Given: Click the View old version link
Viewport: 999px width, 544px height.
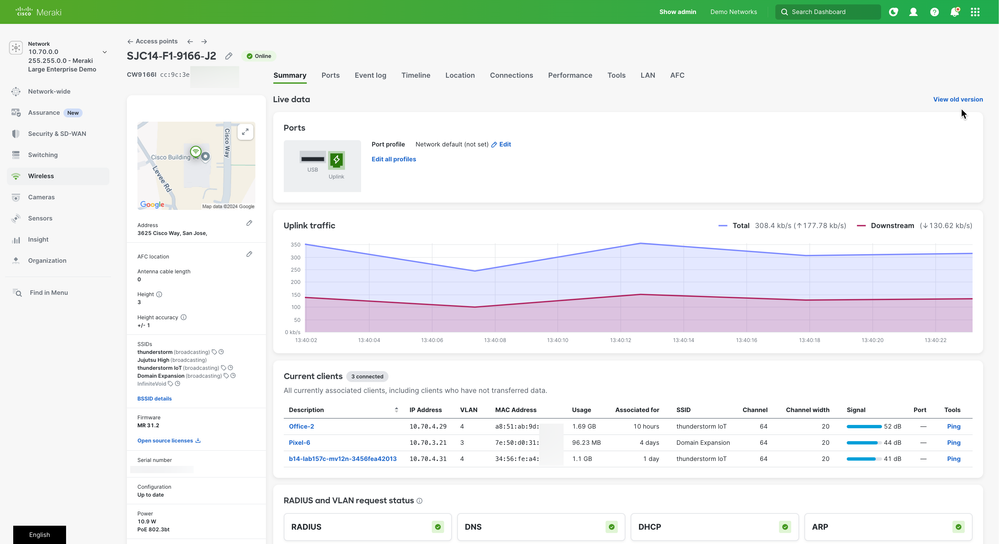Looking at the screenshot, I should 957,99.
